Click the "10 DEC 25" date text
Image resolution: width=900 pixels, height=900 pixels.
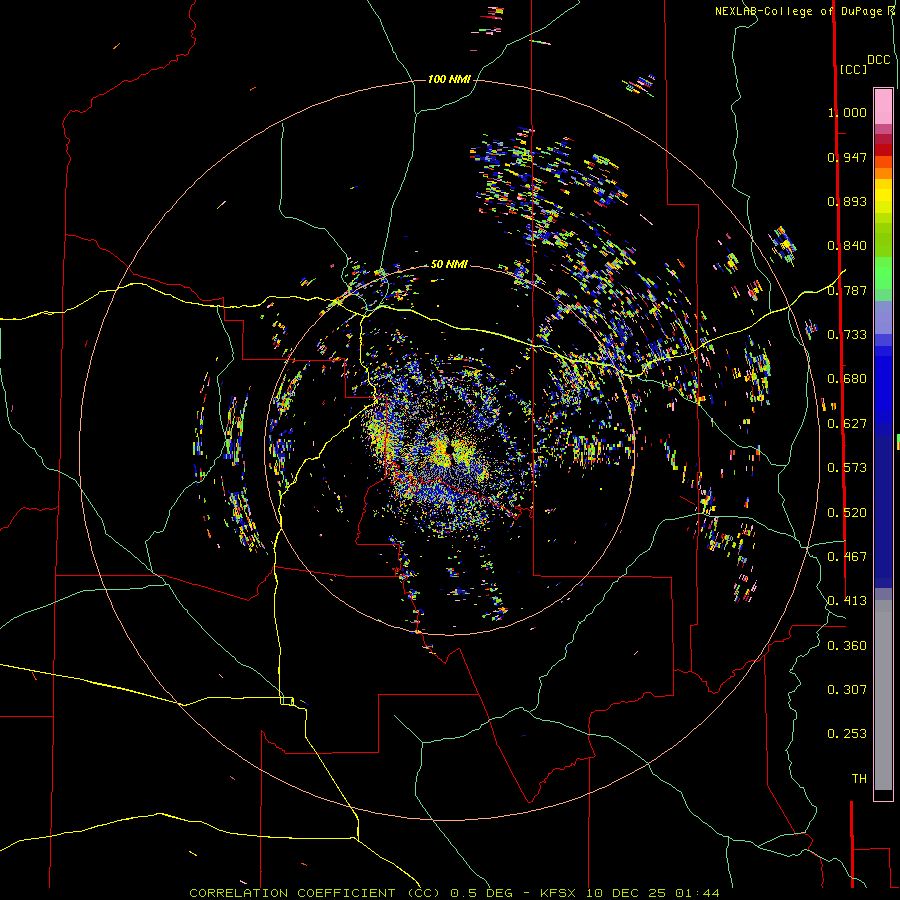click(626, 893)
